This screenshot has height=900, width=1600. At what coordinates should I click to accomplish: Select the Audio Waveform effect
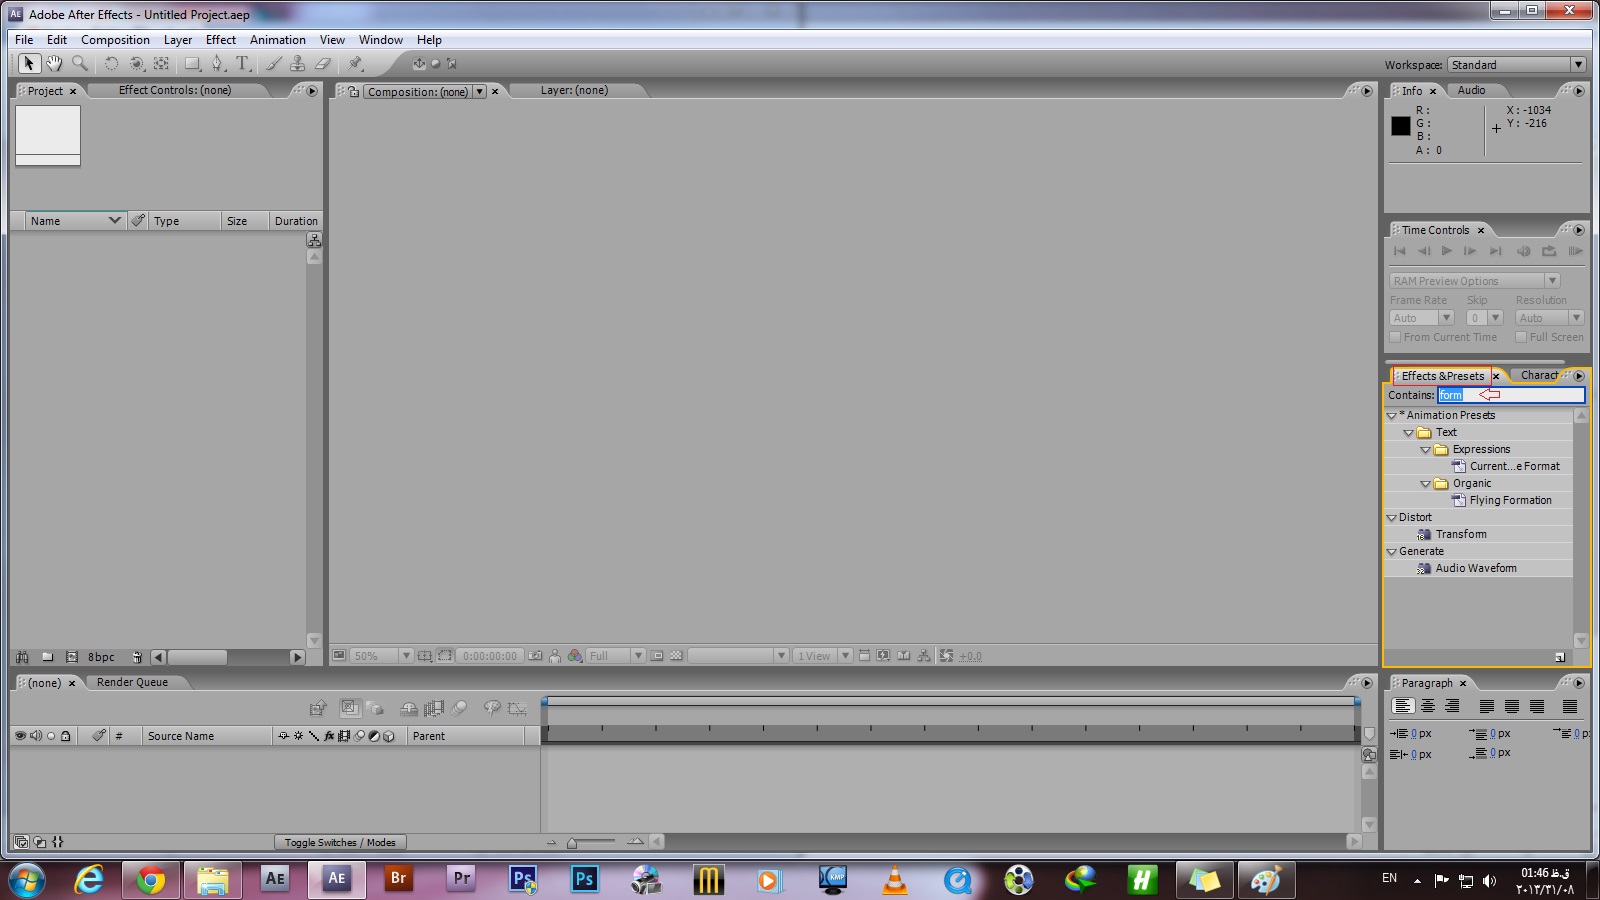pyautogui.click(x=1475, y=568)
